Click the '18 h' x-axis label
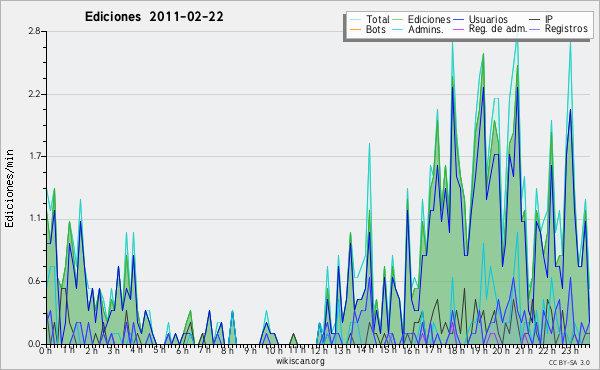Image resolution: width=600 pixels, height=370 pixels. point(456,350)
